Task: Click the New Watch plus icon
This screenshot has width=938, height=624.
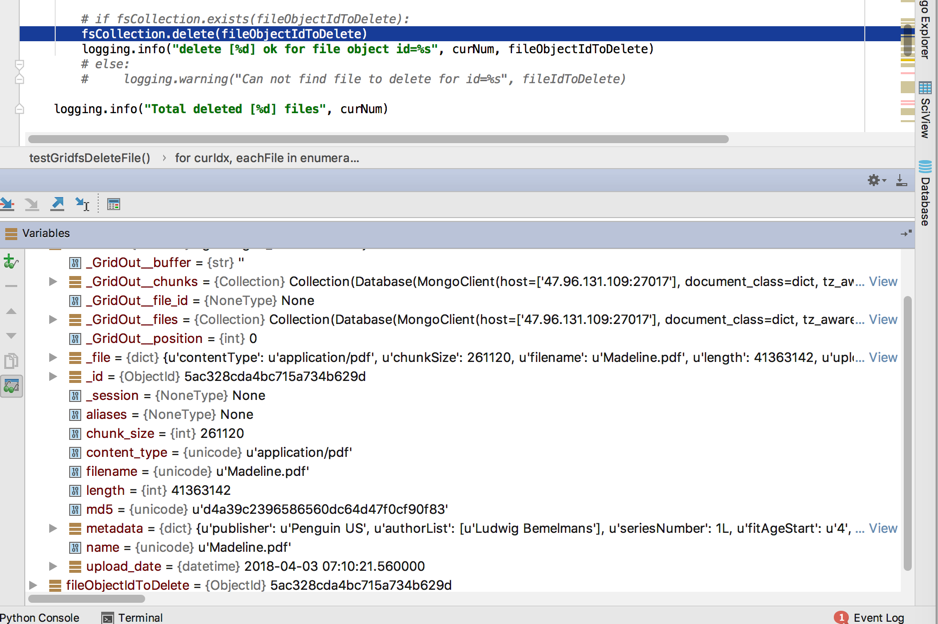Action: [11, 261]
